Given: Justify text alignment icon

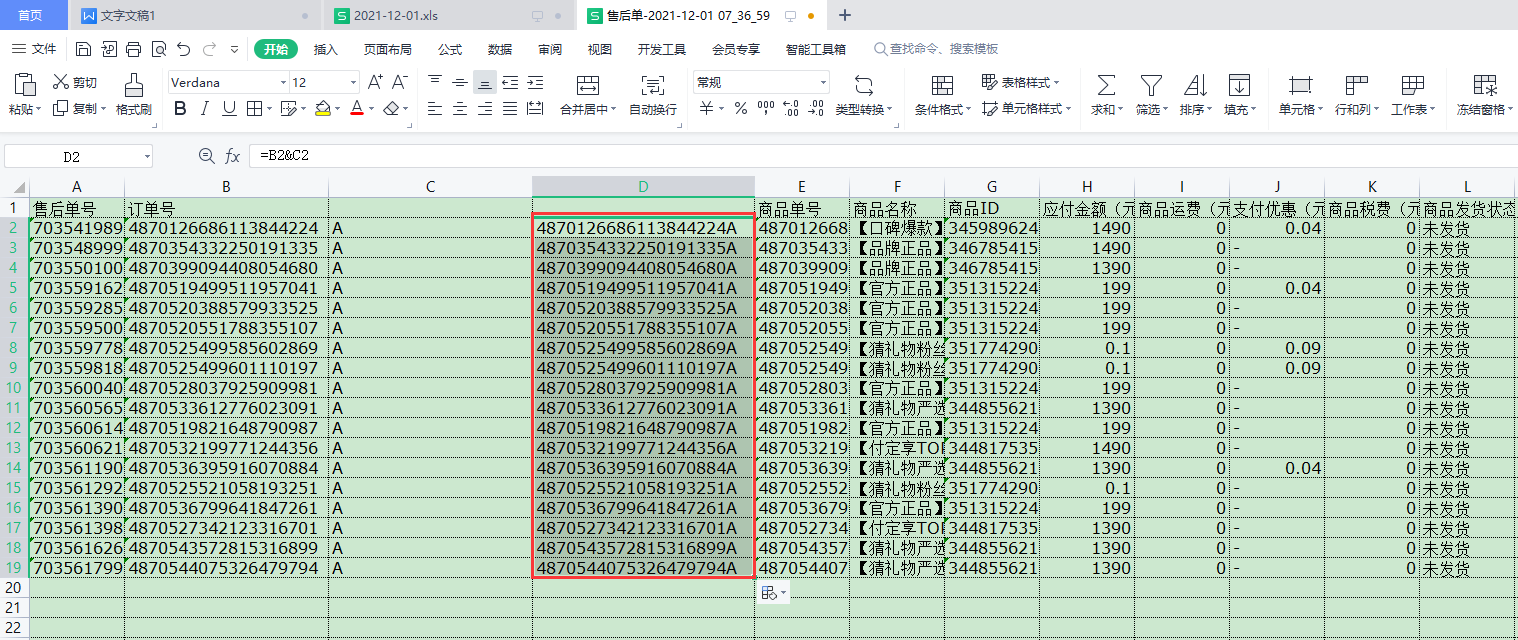Looking at the screenshot, I should [510, 108].
